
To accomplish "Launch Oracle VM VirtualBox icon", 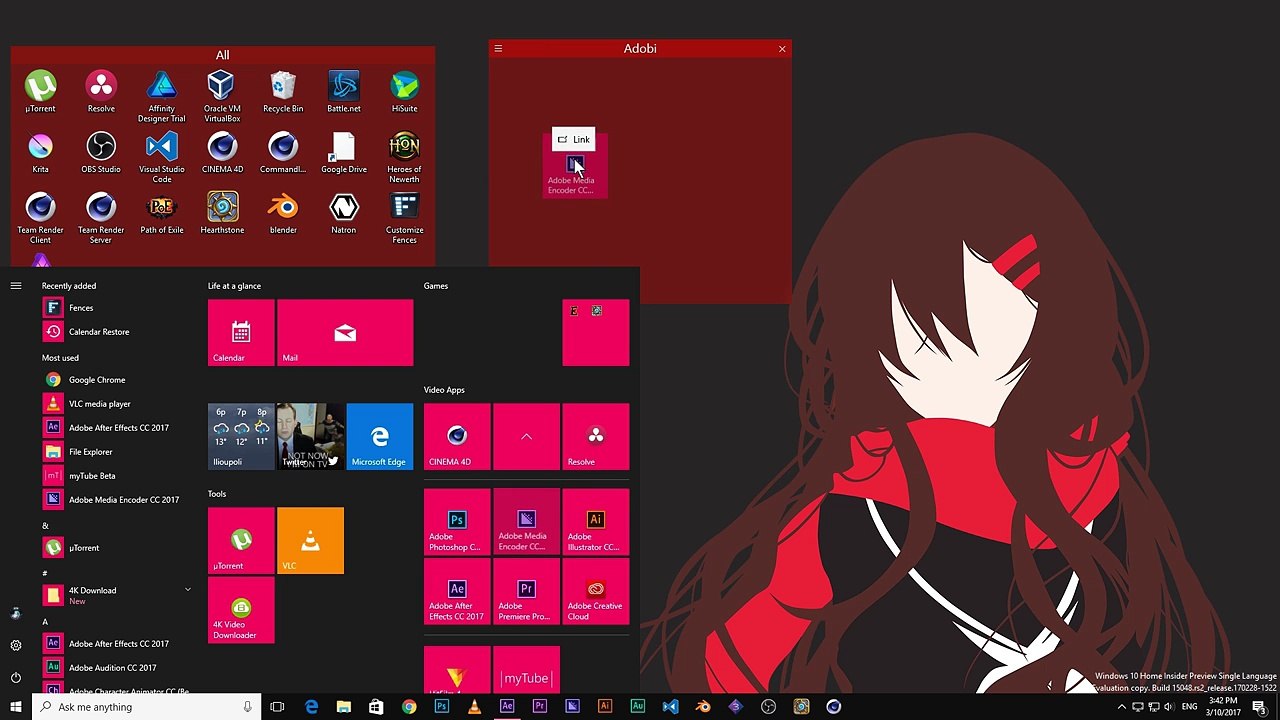I will click(x=222, y=96).
